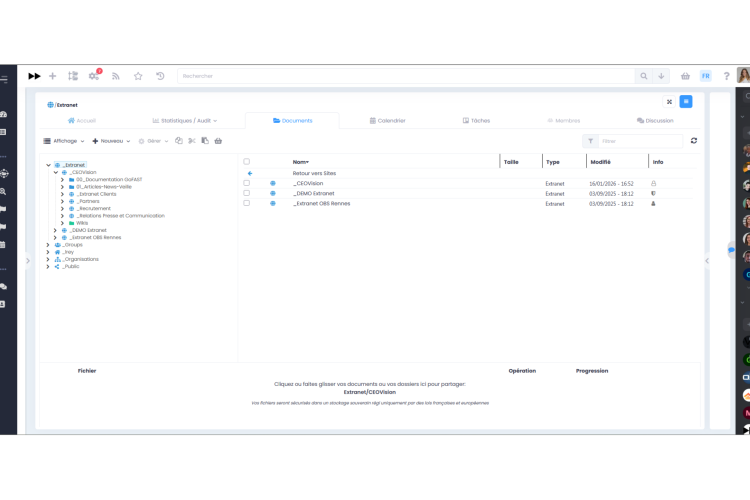Open help with the question mark icon
The image size is (750, 500).
point(726,76)
